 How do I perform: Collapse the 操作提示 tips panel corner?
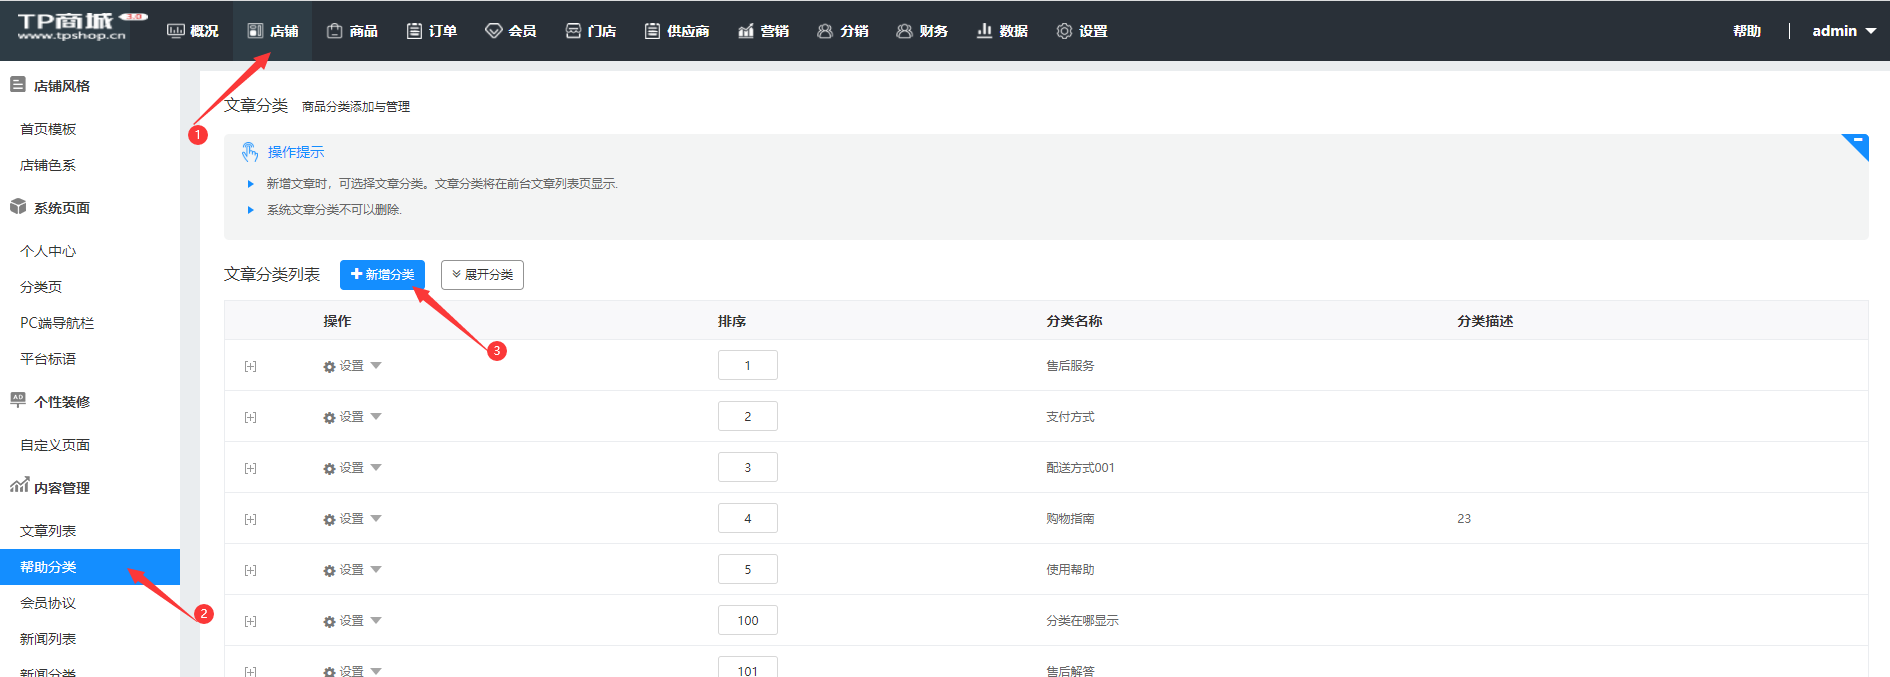point(1857,144)
